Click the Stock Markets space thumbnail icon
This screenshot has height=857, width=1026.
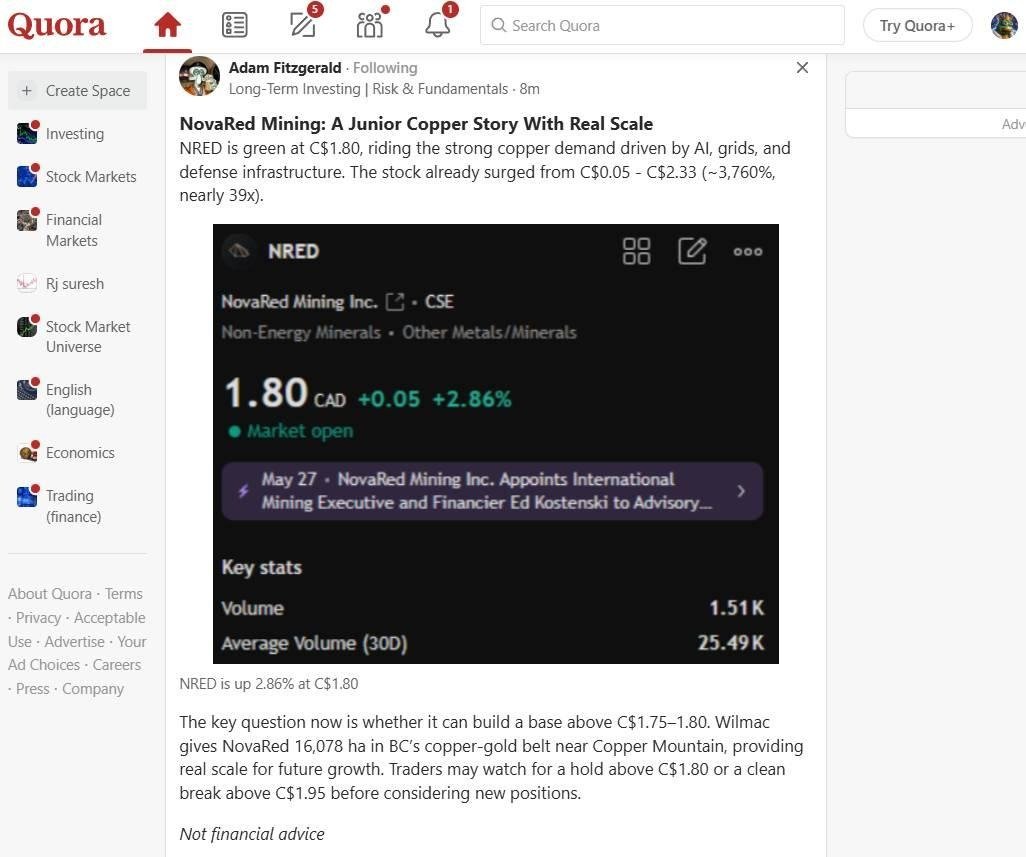(x=27, y=176)
